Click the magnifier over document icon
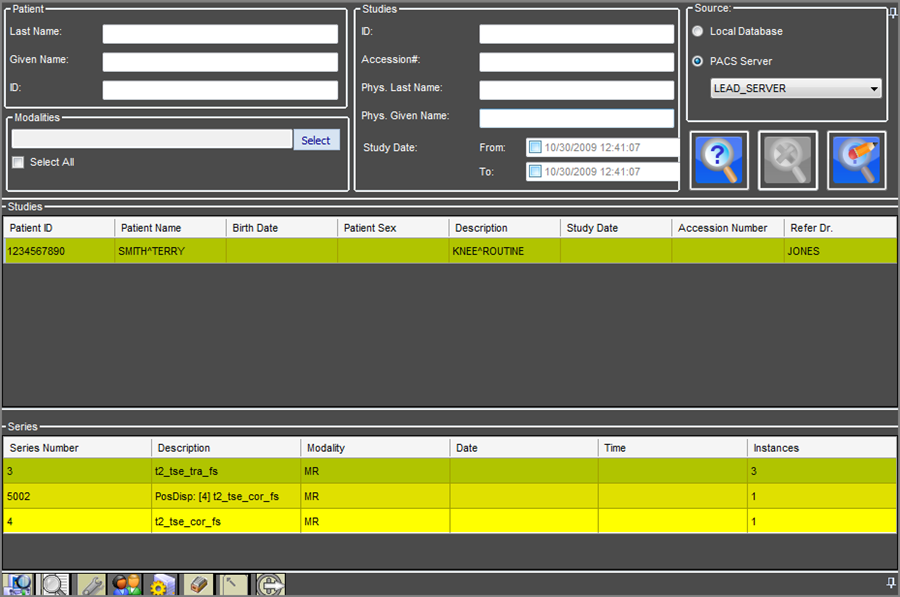 [x=54, y=585]
